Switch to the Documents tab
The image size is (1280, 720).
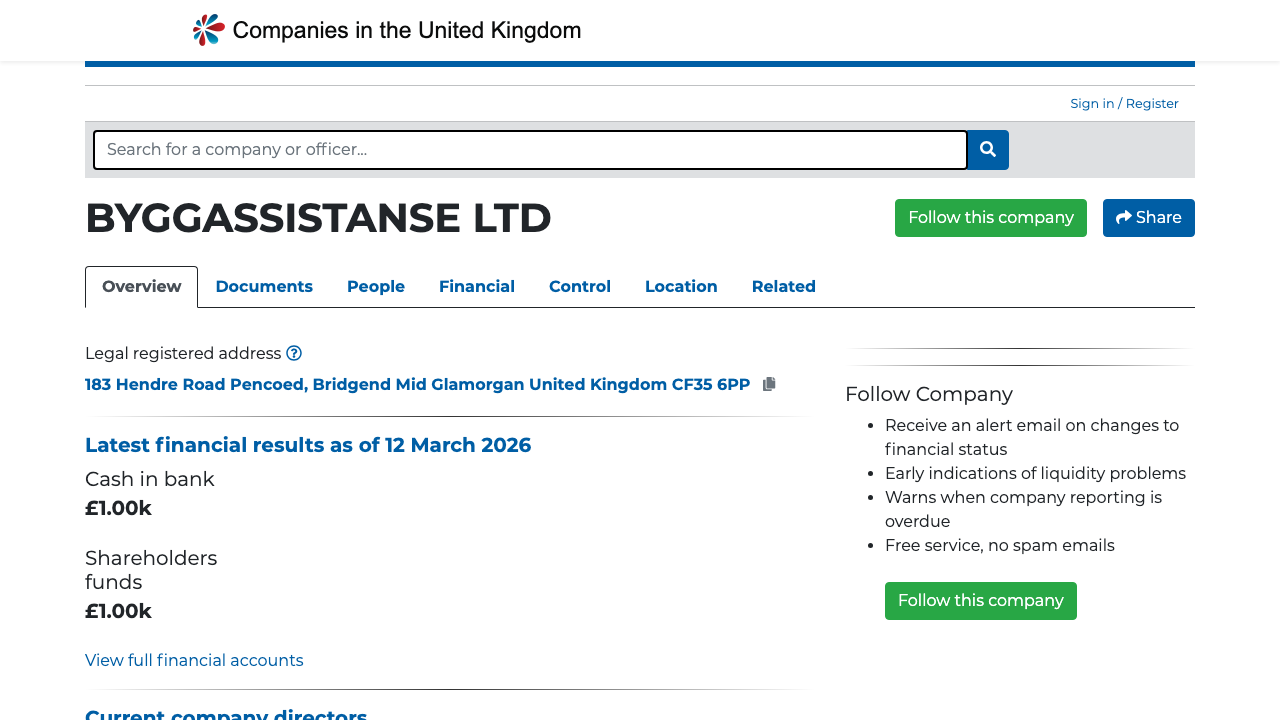(264, 287)
